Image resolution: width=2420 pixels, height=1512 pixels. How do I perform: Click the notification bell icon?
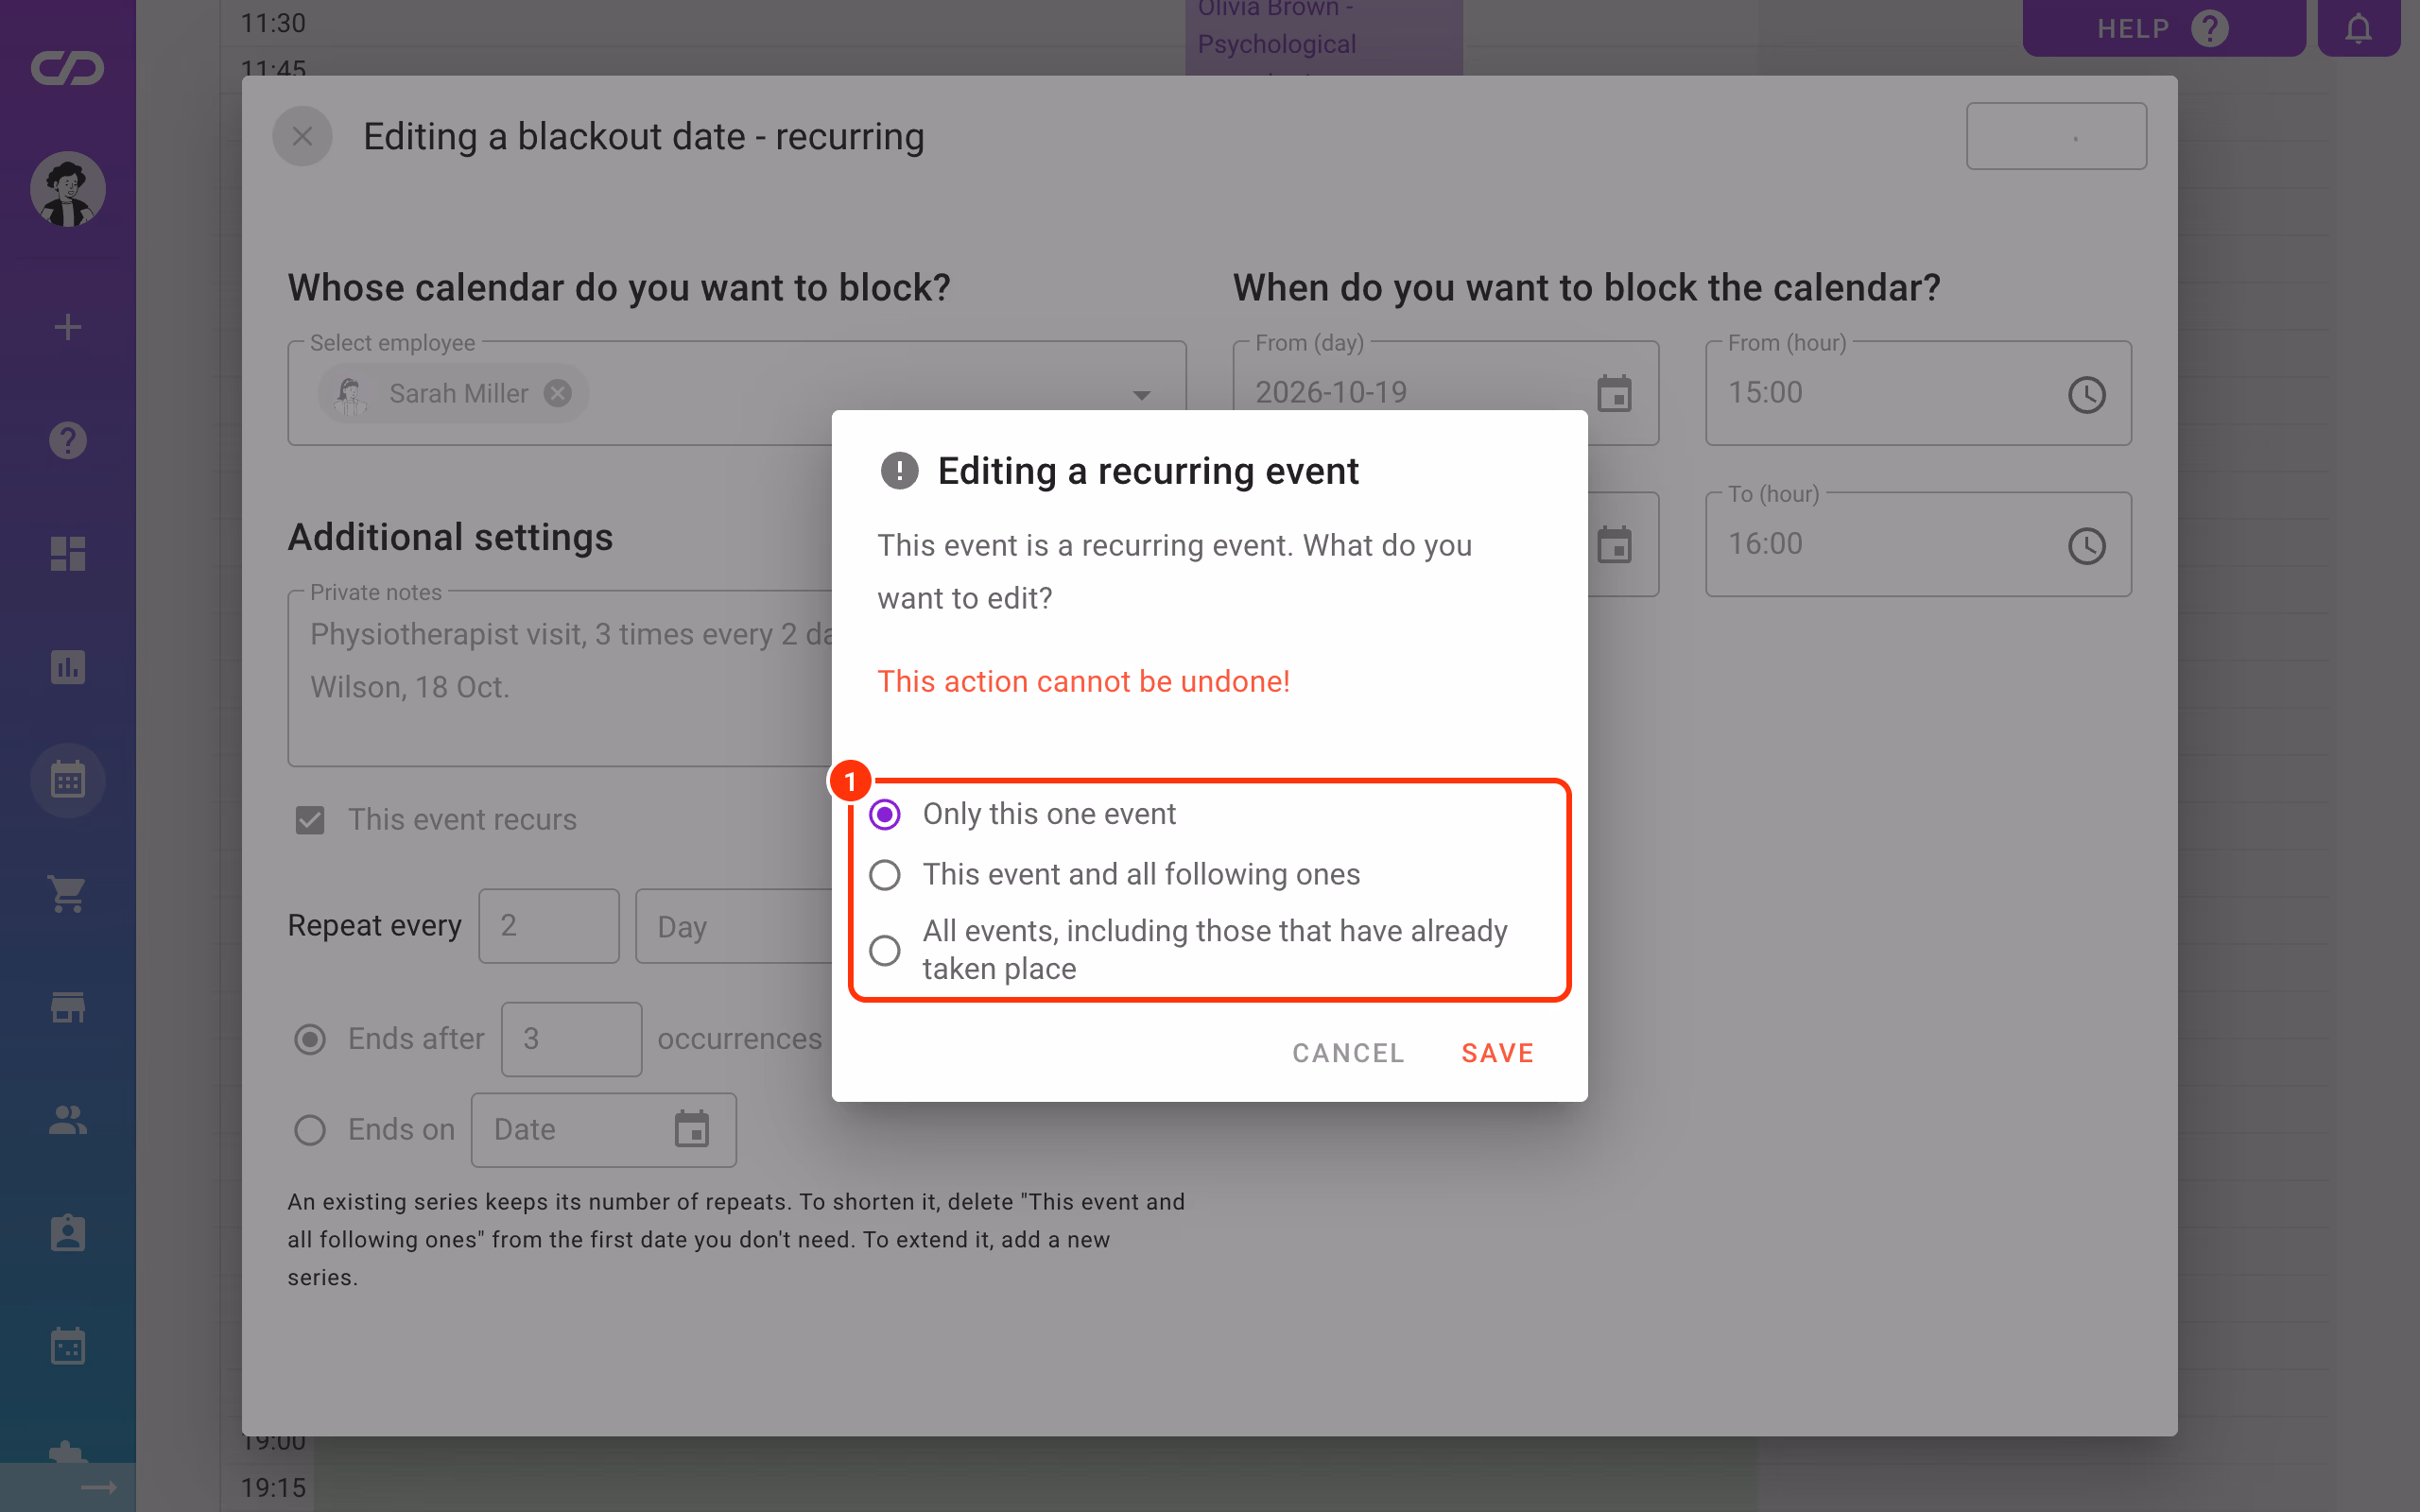click(x=2358, y=28)
